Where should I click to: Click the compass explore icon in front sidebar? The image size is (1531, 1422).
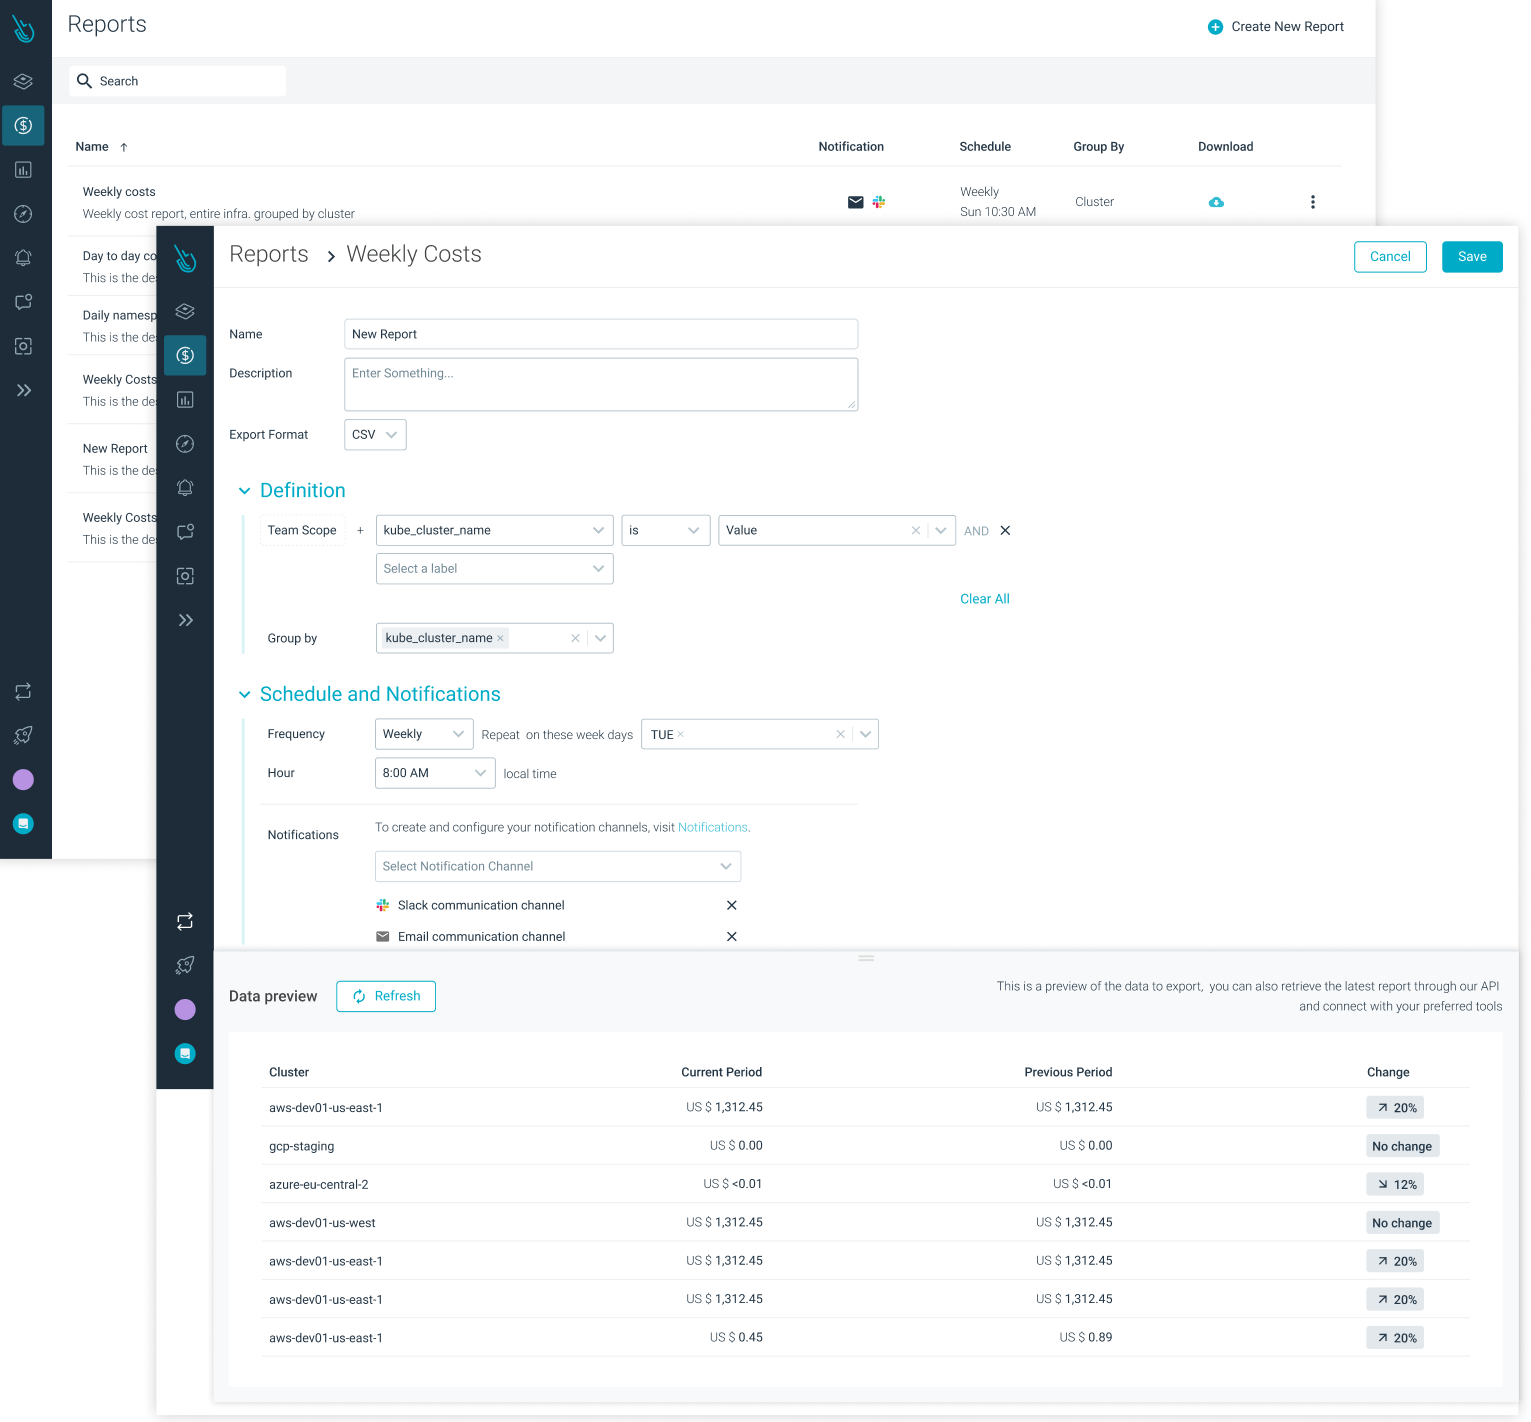click(x=185, y=444)
